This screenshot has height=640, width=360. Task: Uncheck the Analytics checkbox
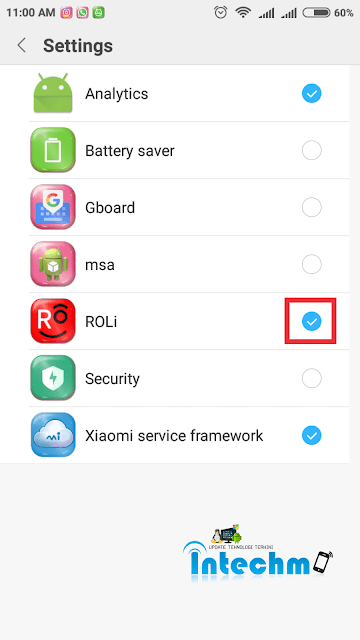(311, 94)
